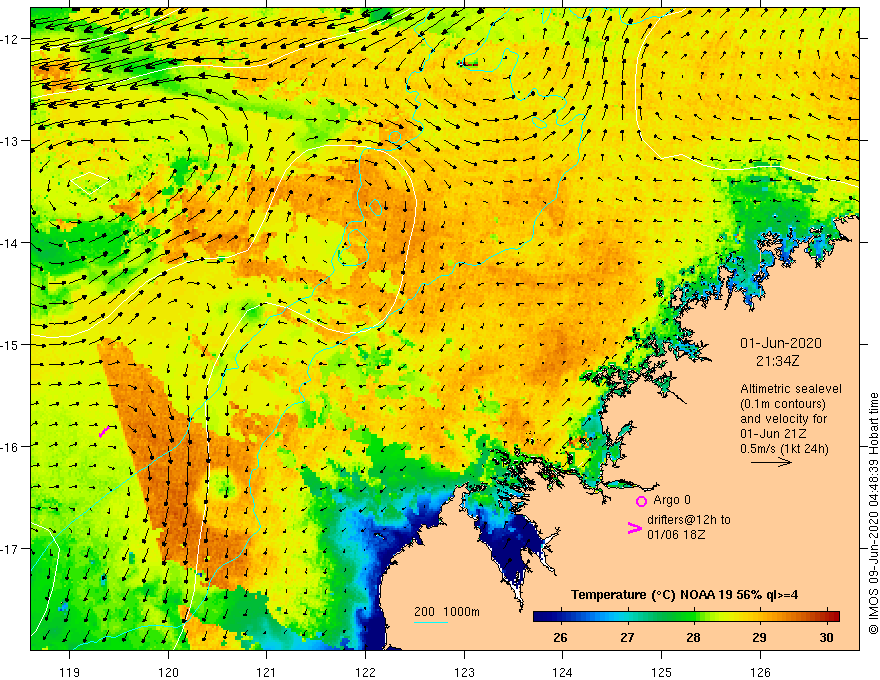
Task: Click the latitude label '-14'
Action: point(10,243)
